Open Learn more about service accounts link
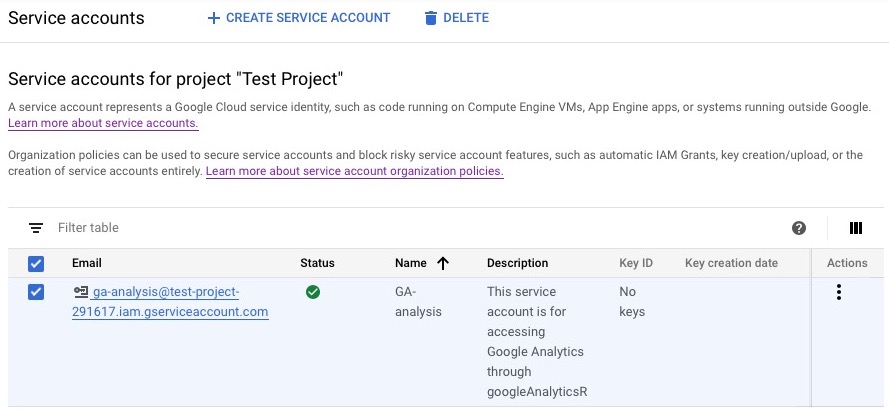The image size is (889, 414). pos(103,124)
